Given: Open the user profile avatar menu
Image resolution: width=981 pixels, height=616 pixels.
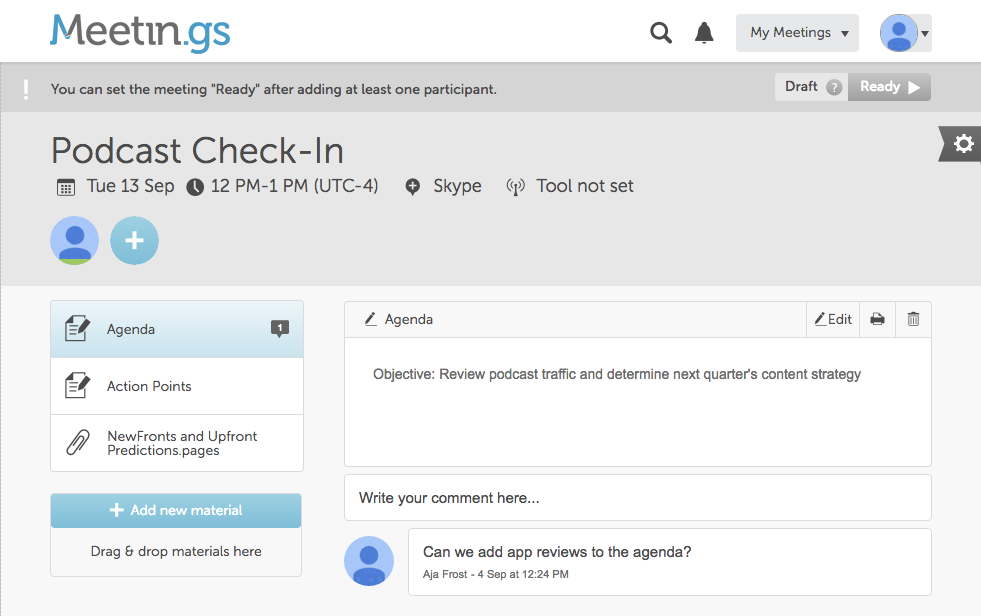Looking at the screenshot, I should (904, 33).
